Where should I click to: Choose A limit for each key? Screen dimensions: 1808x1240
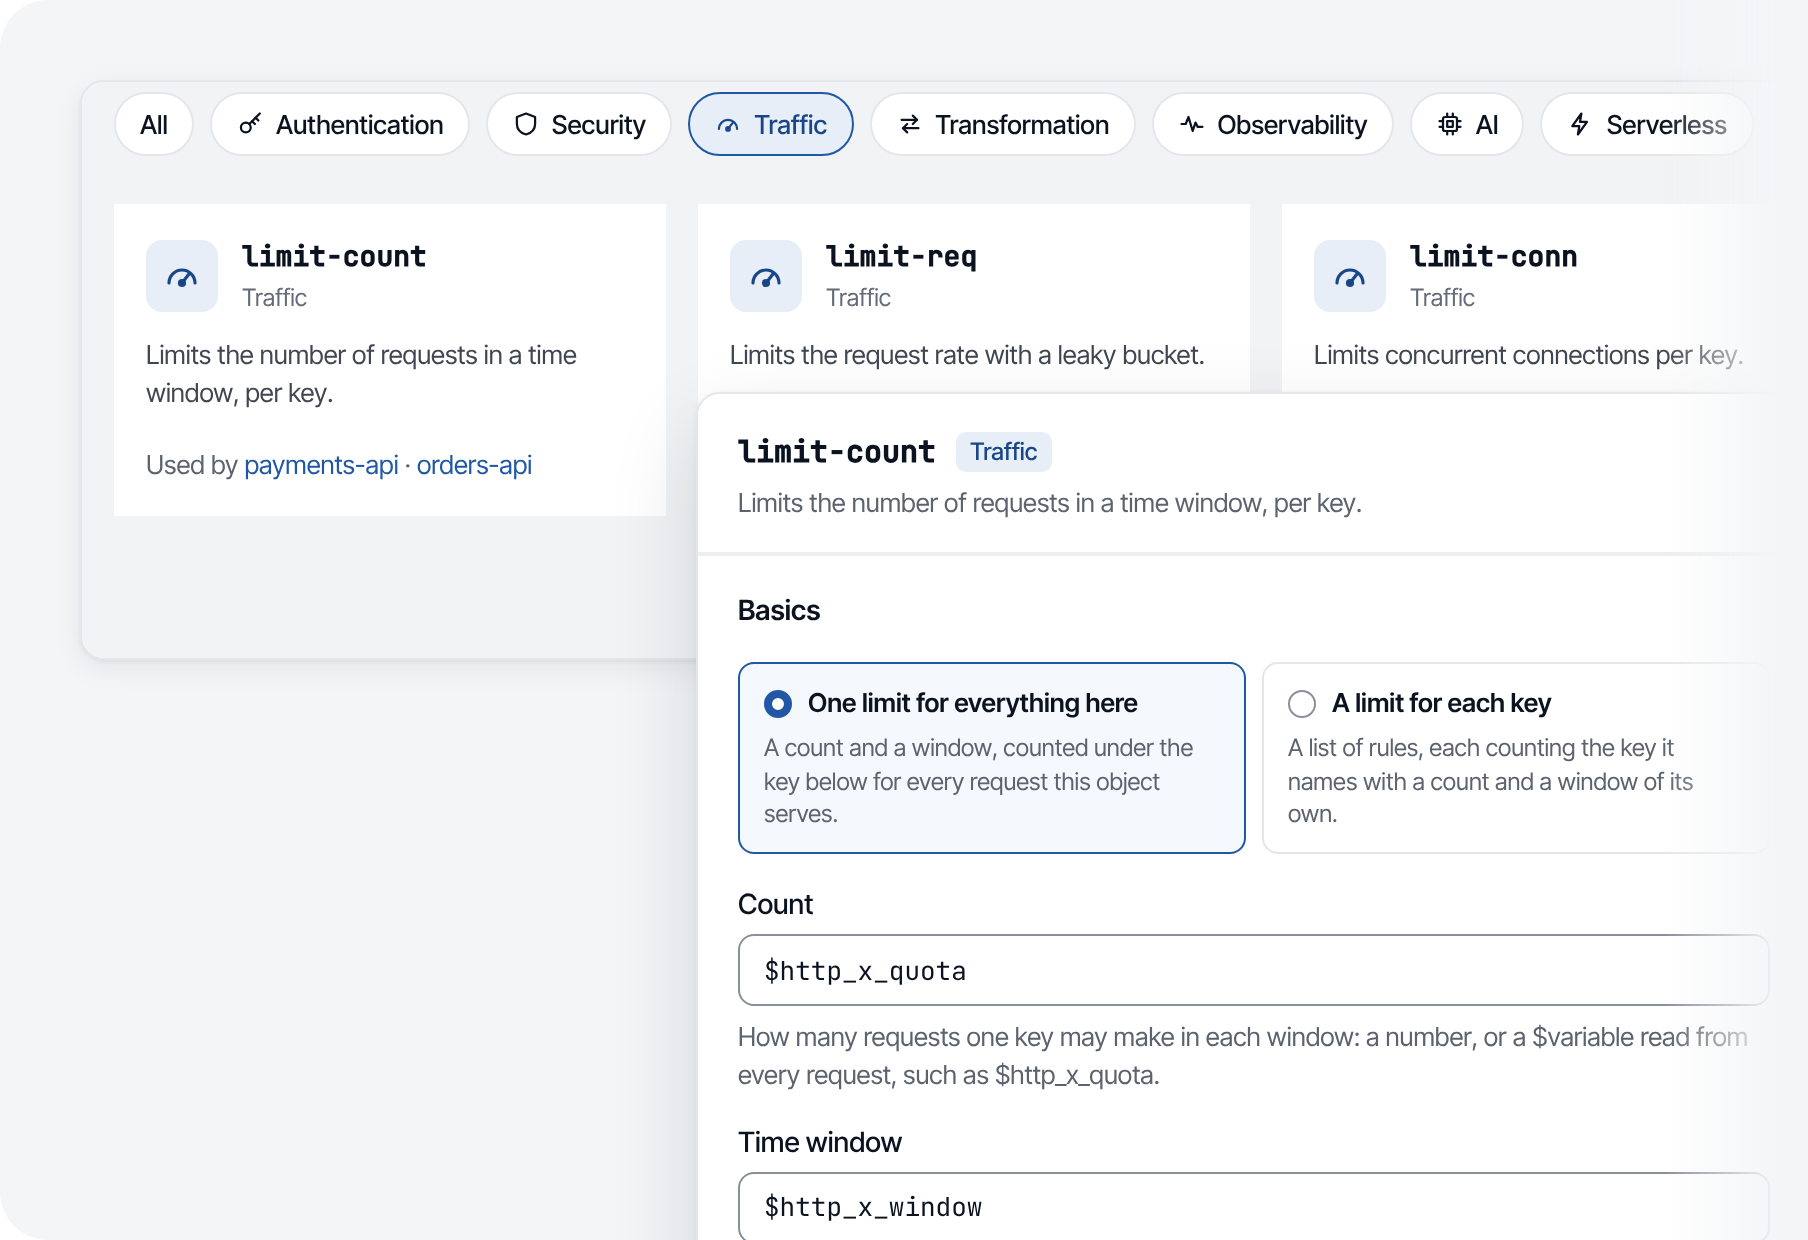pos(1515,758)
